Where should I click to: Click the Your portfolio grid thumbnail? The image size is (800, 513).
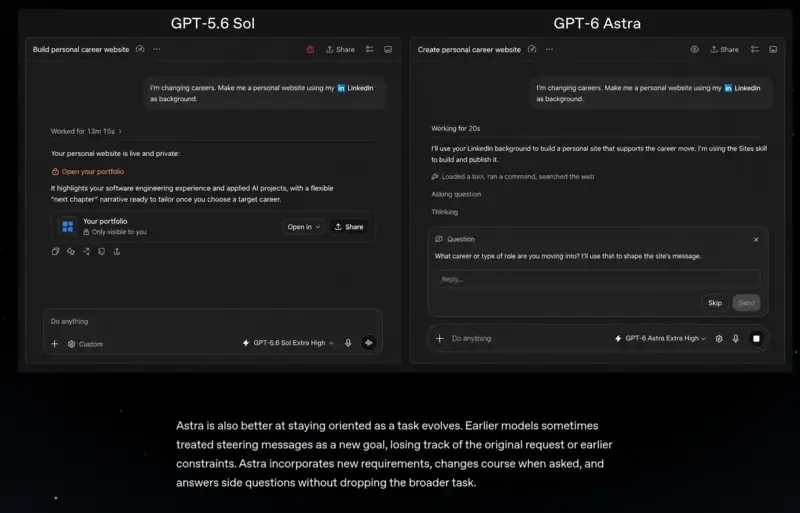click(x=67, y=226)
